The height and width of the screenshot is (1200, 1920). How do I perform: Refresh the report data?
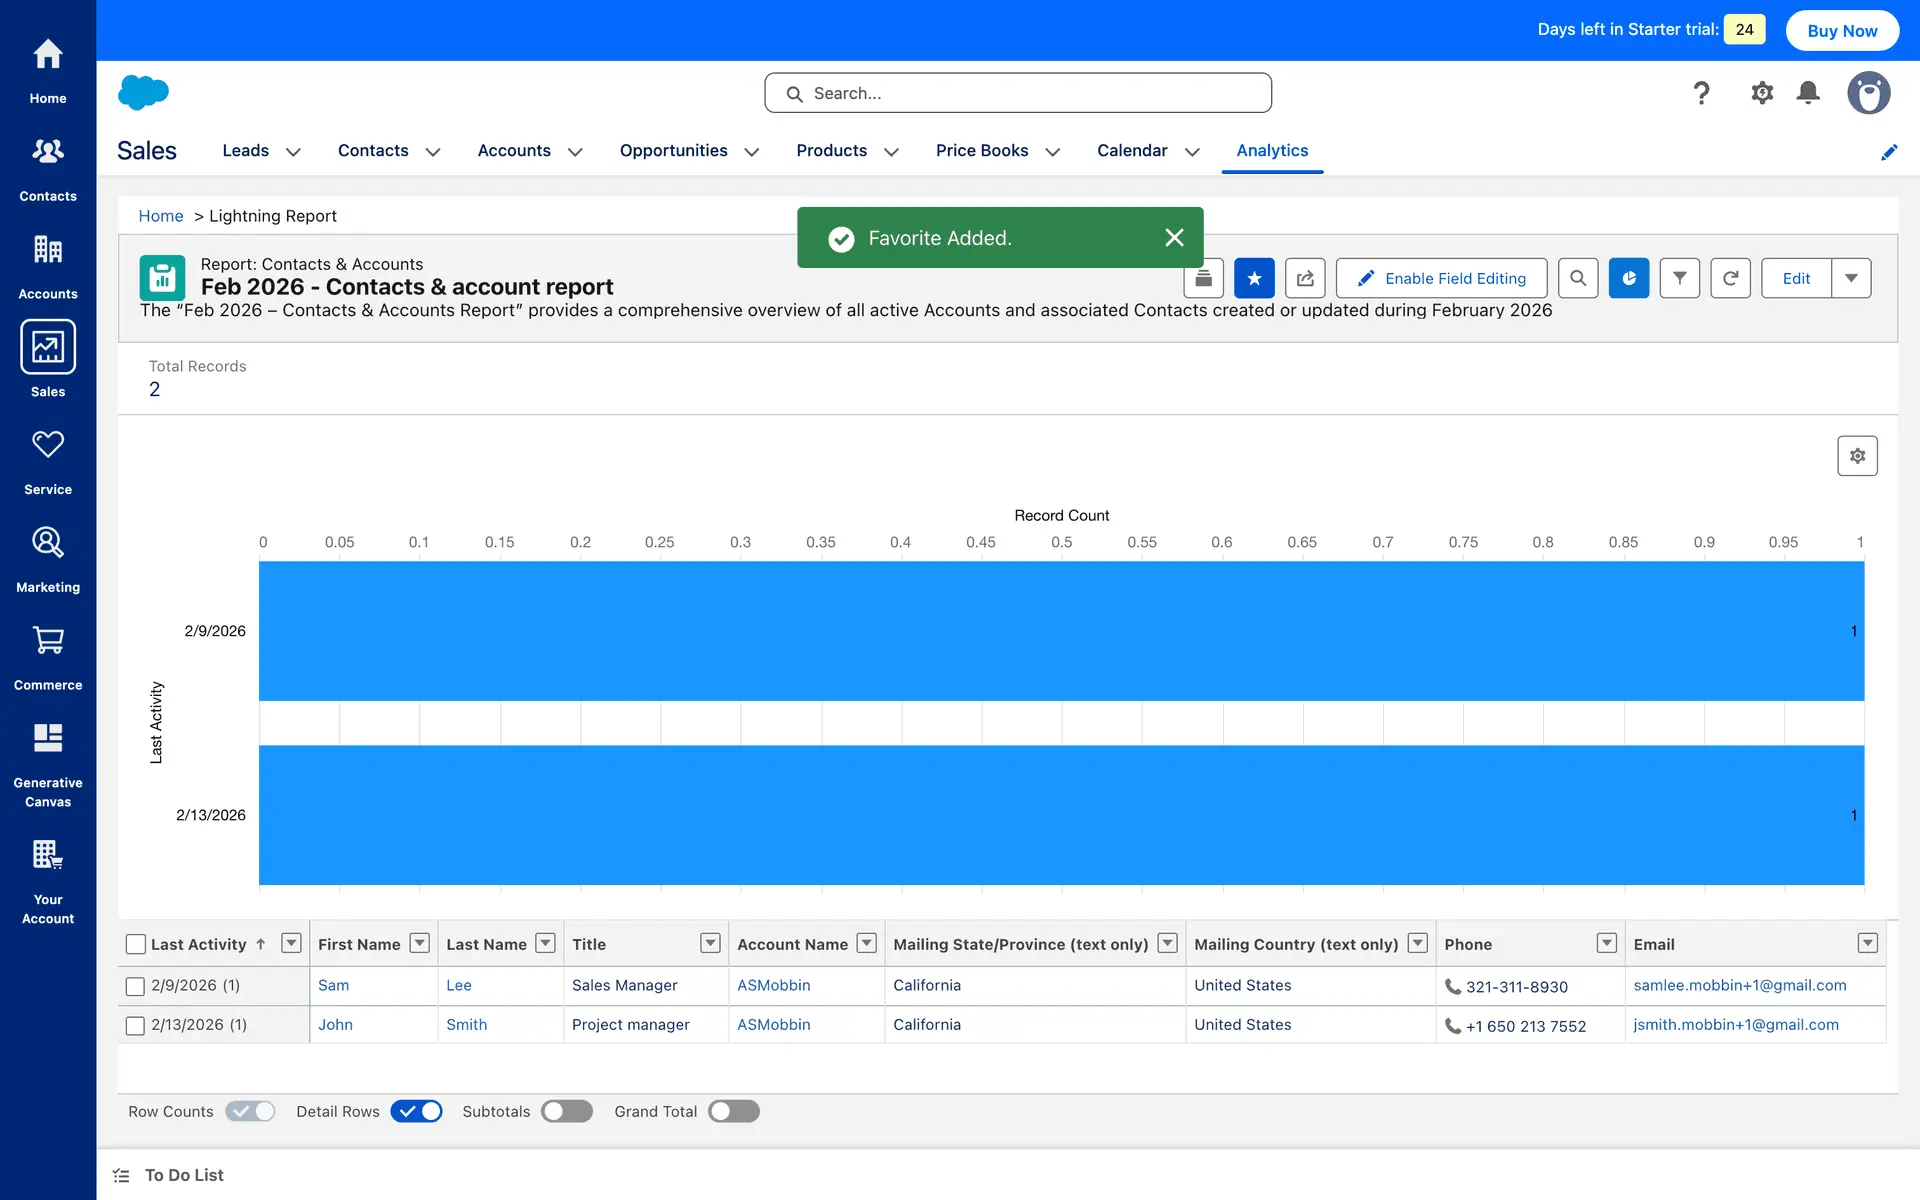[x=1730, y=278]
